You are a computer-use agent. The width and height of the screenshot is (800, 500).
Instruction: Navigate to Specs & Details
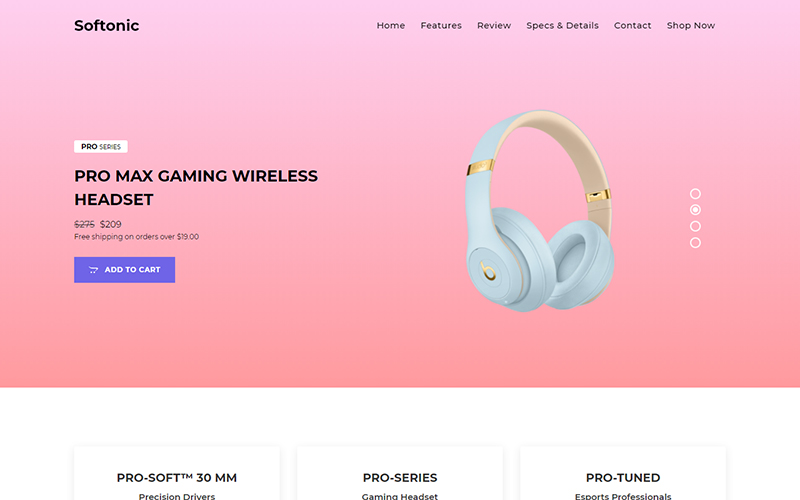click(x=562, y=26)
